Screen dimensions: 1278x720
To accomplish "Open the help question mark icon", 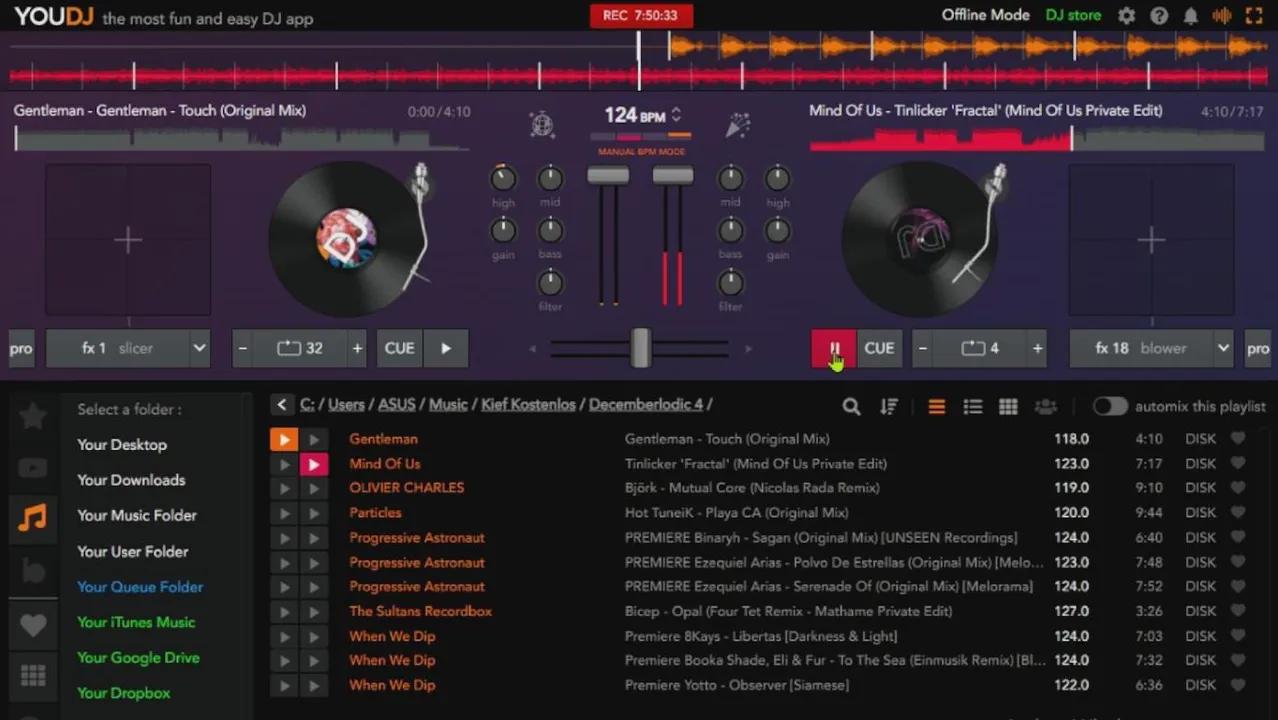I will point(1159,16).
